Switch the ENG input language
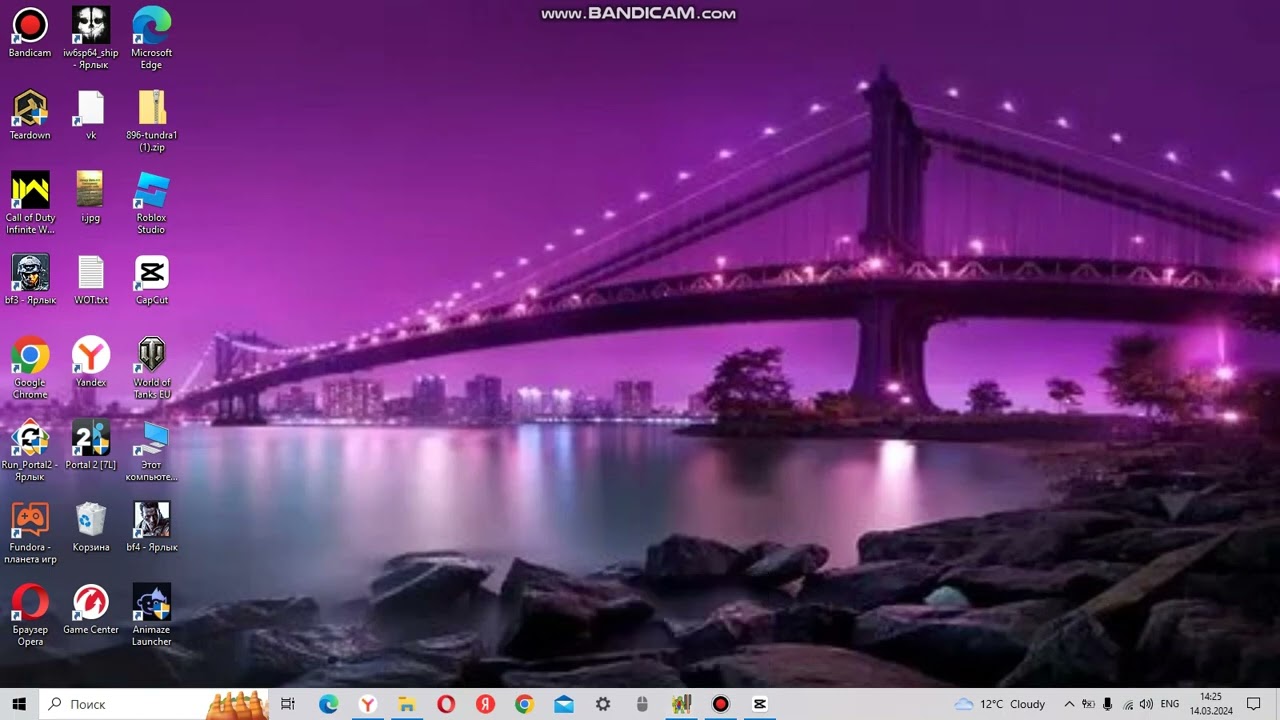1280x720 pixels. (x=1169, y=704)
